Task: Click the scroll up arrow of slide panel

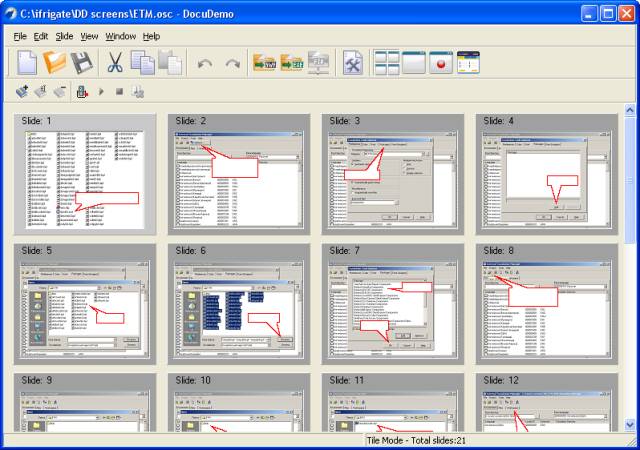Action: tap(630, 109)
